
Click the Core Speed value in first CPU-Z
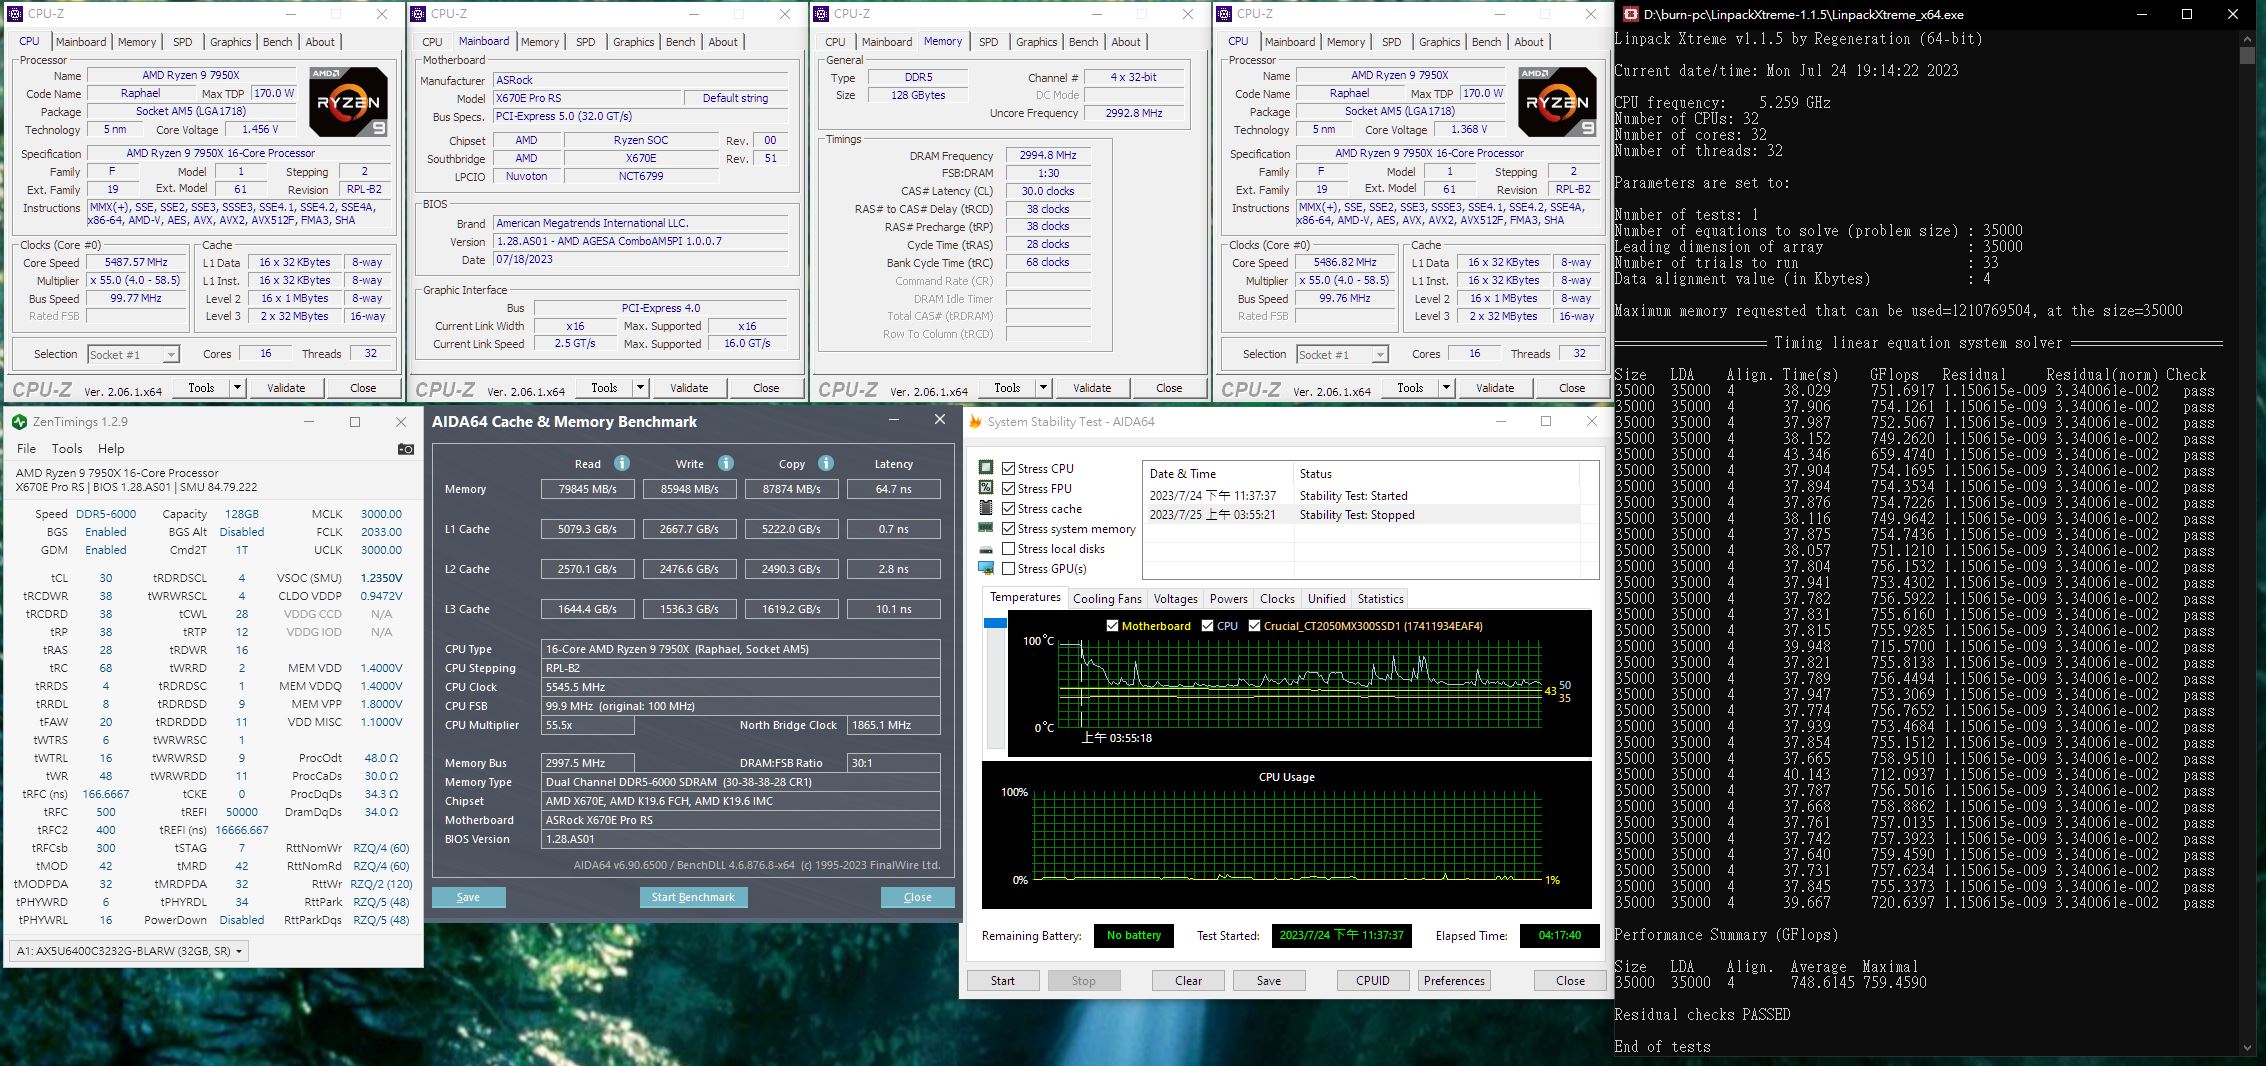(x=136, y=262)
